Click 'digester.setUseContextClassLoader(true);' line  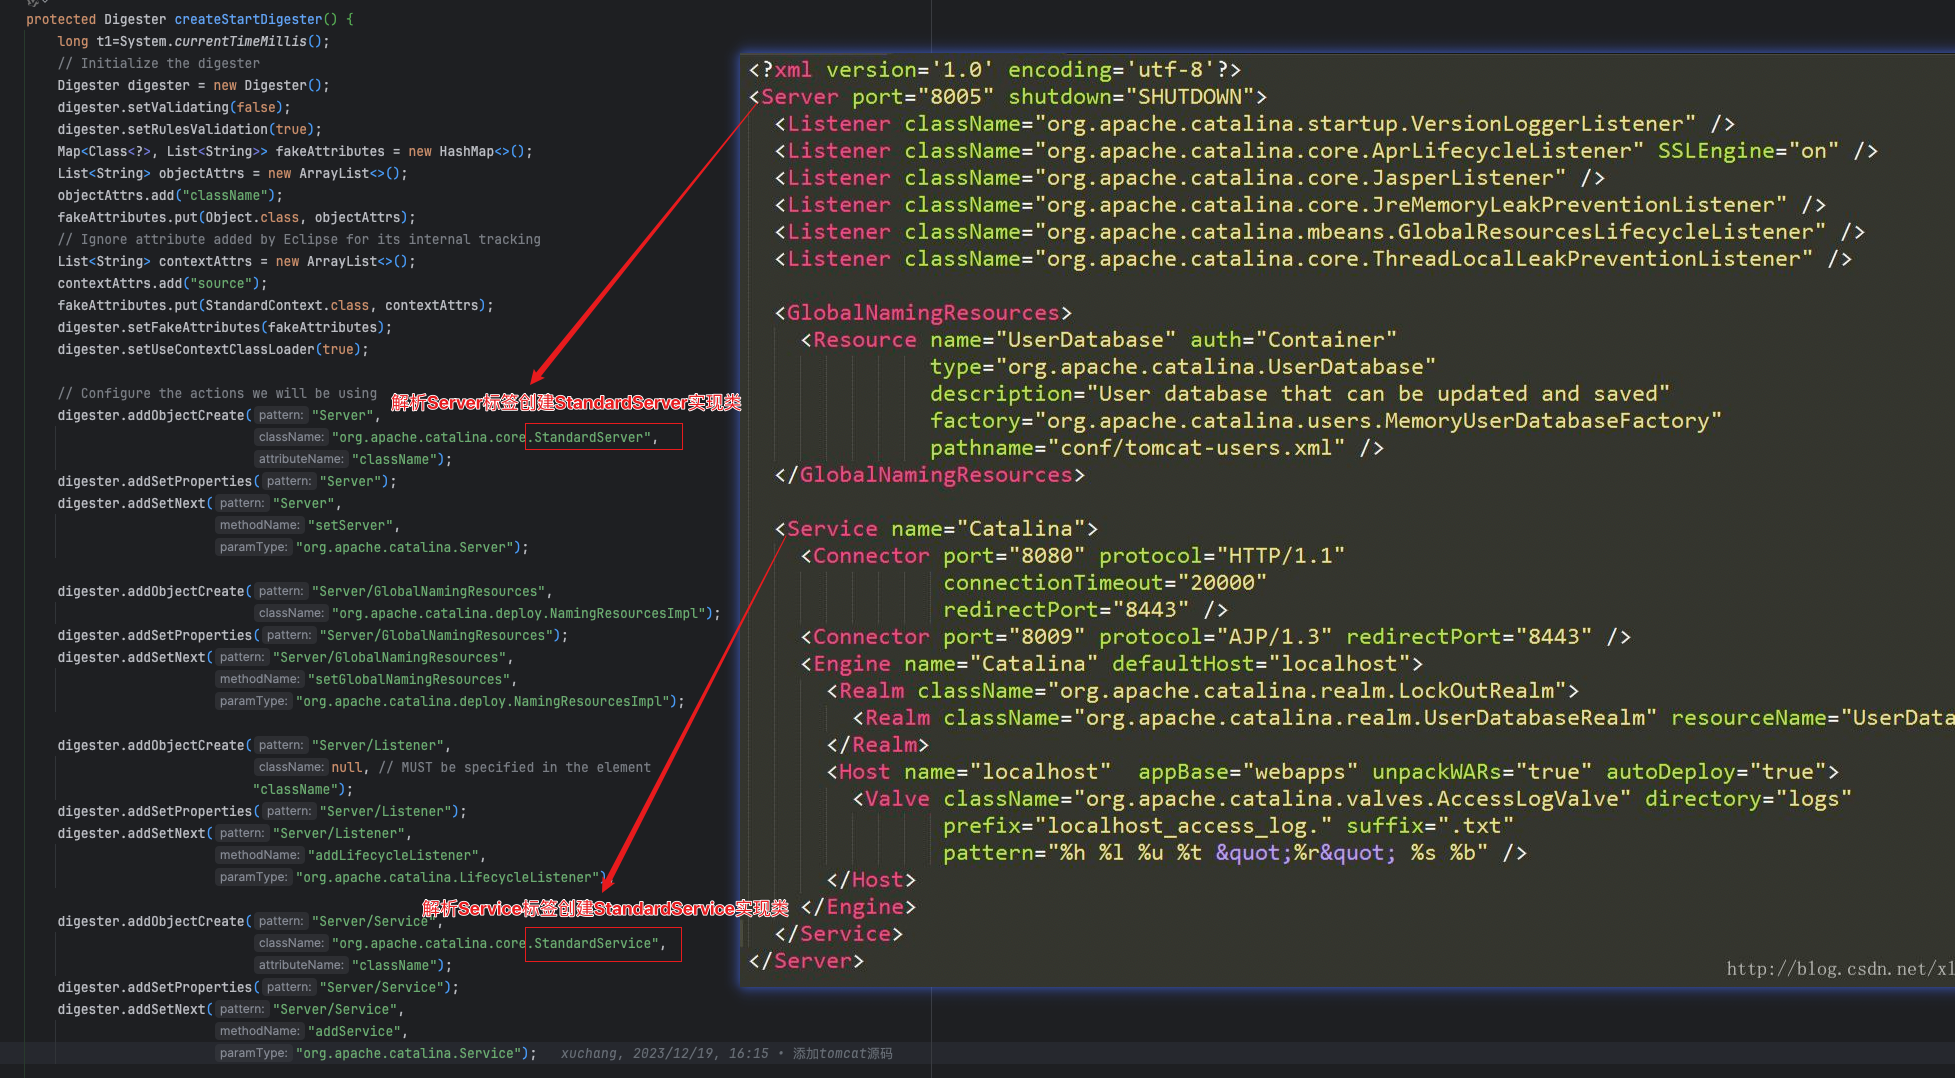tap(213, 349)
